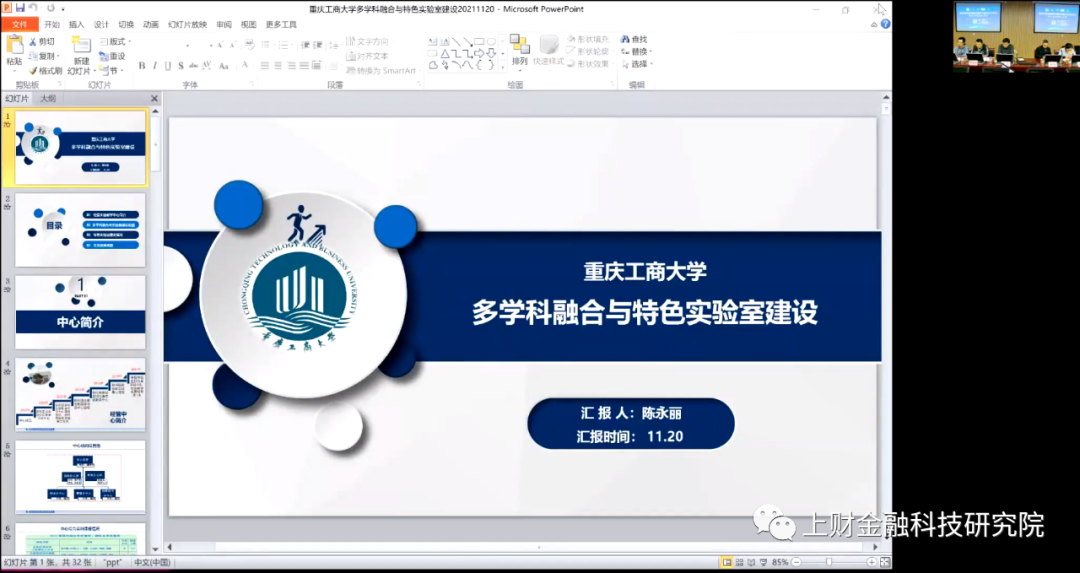Select the rectangle shape in shapes gallery
Screen dimensions: 1080x573
click(479, 42)
